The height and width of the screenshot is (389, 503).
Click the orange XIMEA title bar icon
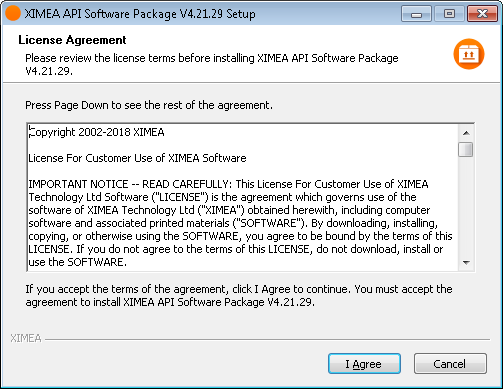click(13, 13)
